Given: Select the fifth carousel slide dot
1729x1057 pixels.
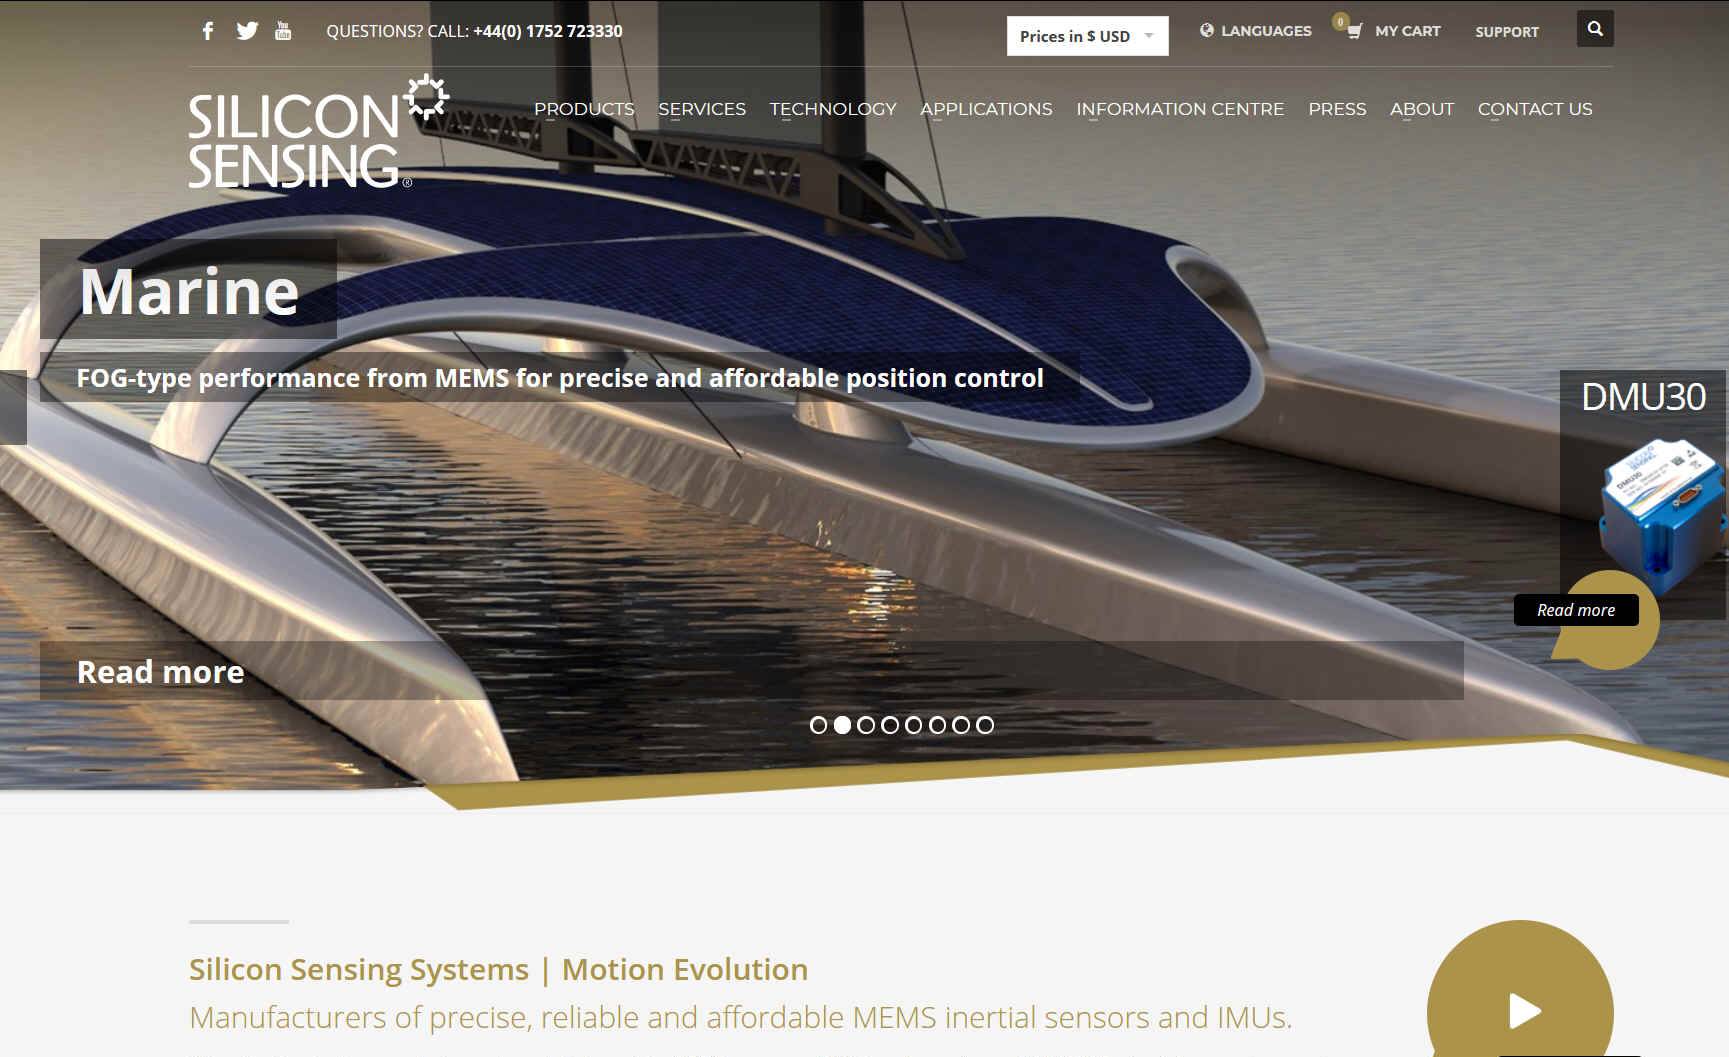Looking at the screenshot, I should pos(914,725).
